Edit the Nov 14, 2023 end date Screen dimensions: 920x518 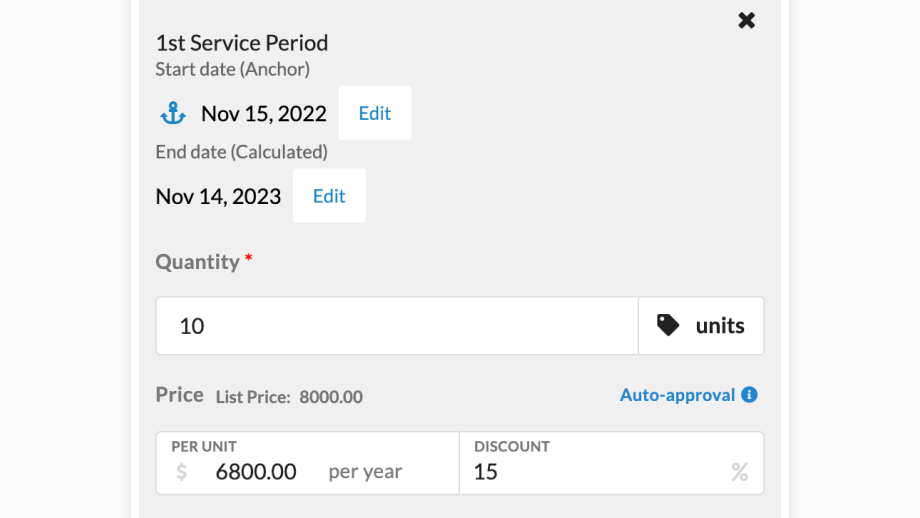329,196
